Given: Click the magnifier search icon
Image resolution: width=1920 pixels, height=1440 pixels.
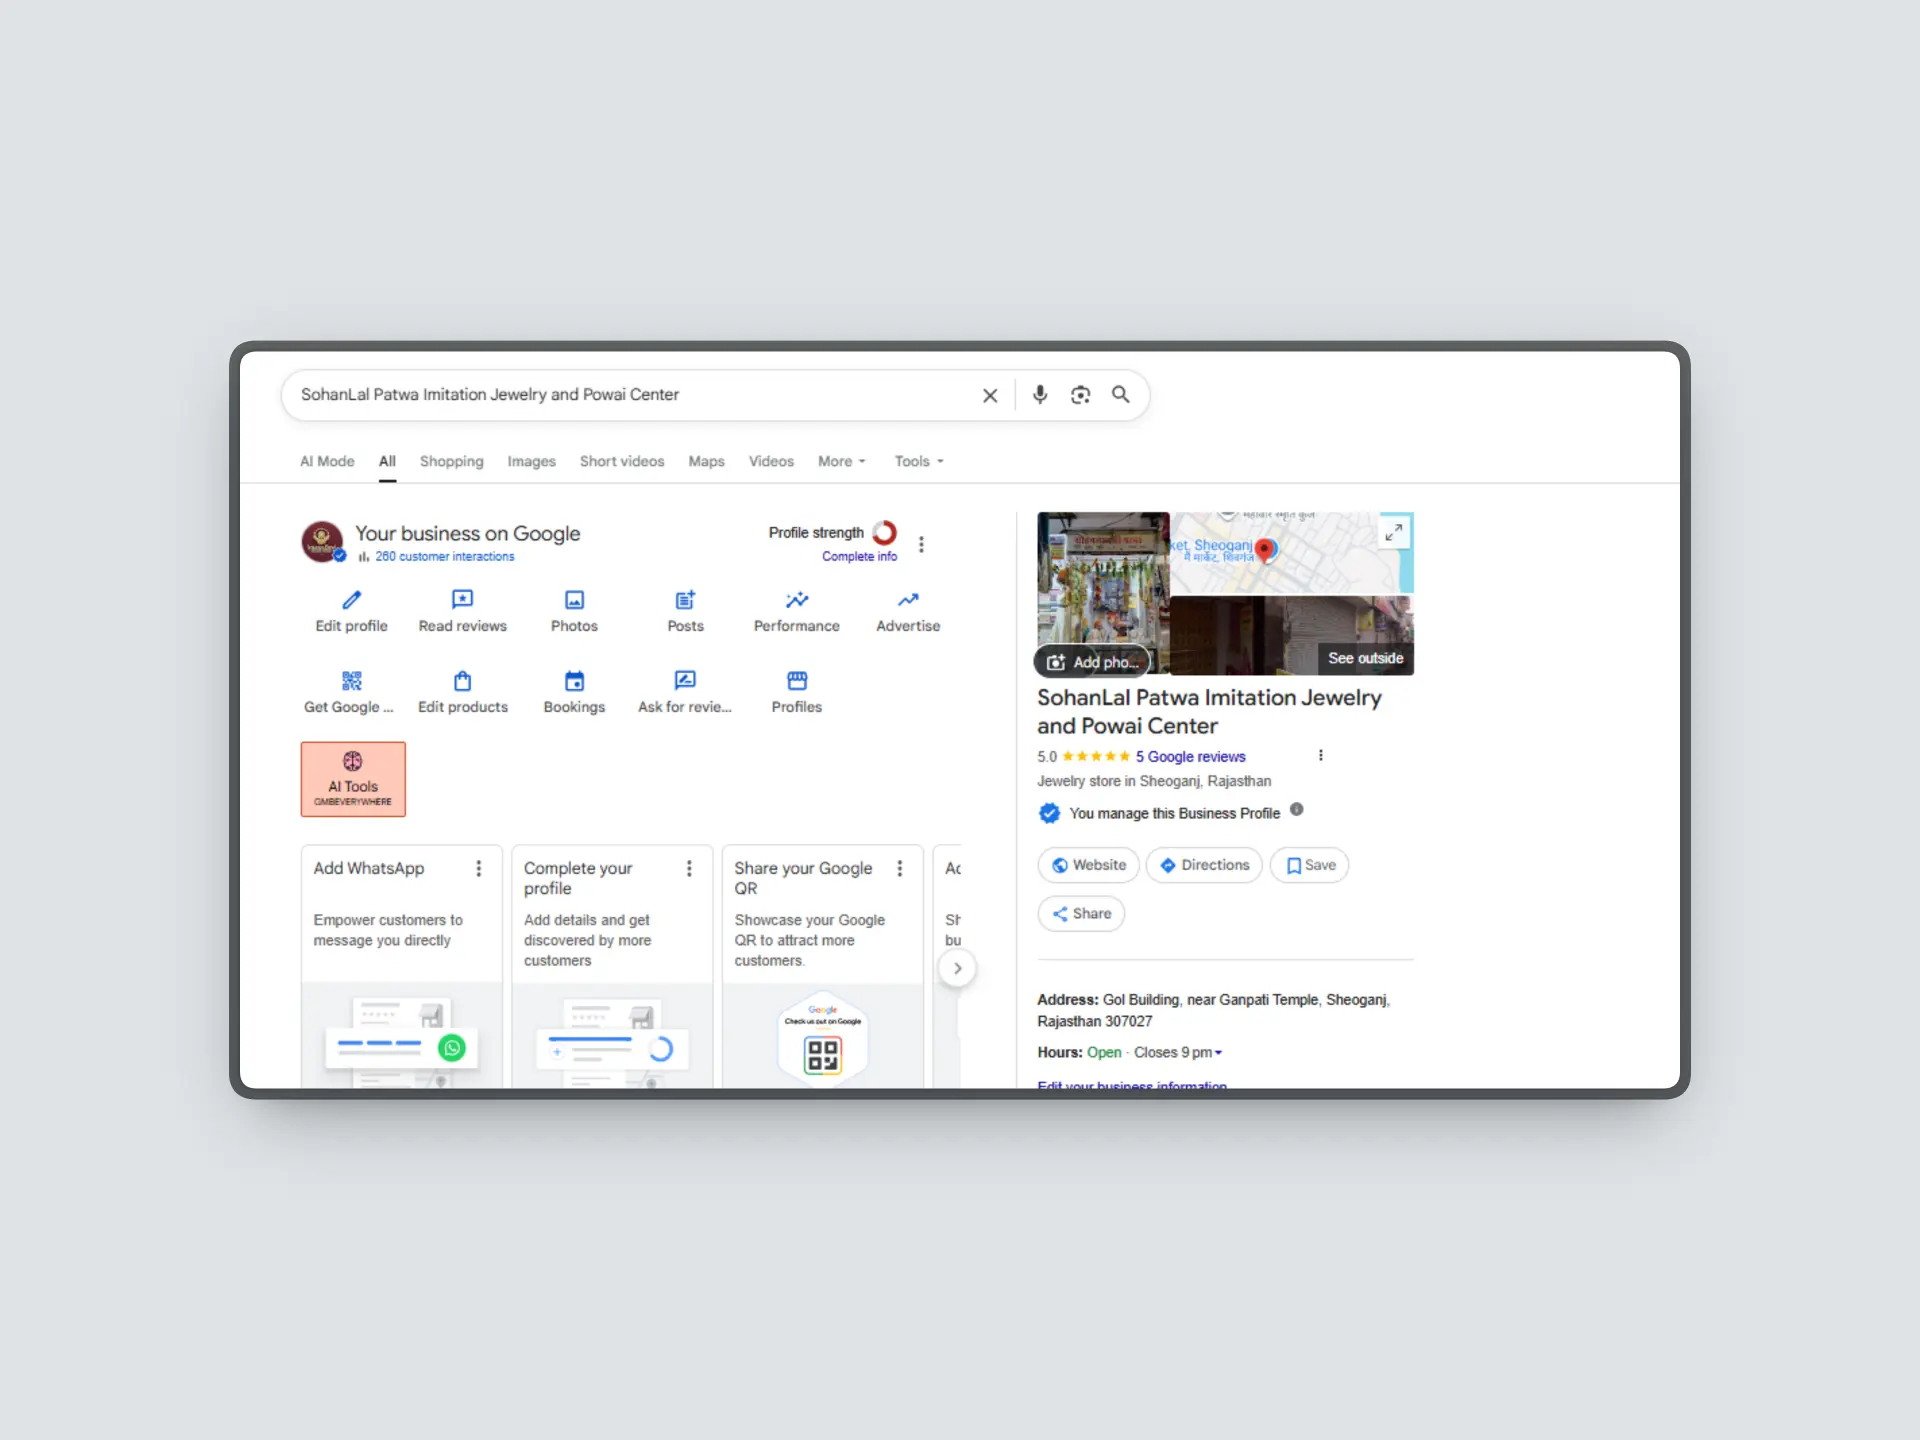Looking at the screenshot, I should [1121, 395].
